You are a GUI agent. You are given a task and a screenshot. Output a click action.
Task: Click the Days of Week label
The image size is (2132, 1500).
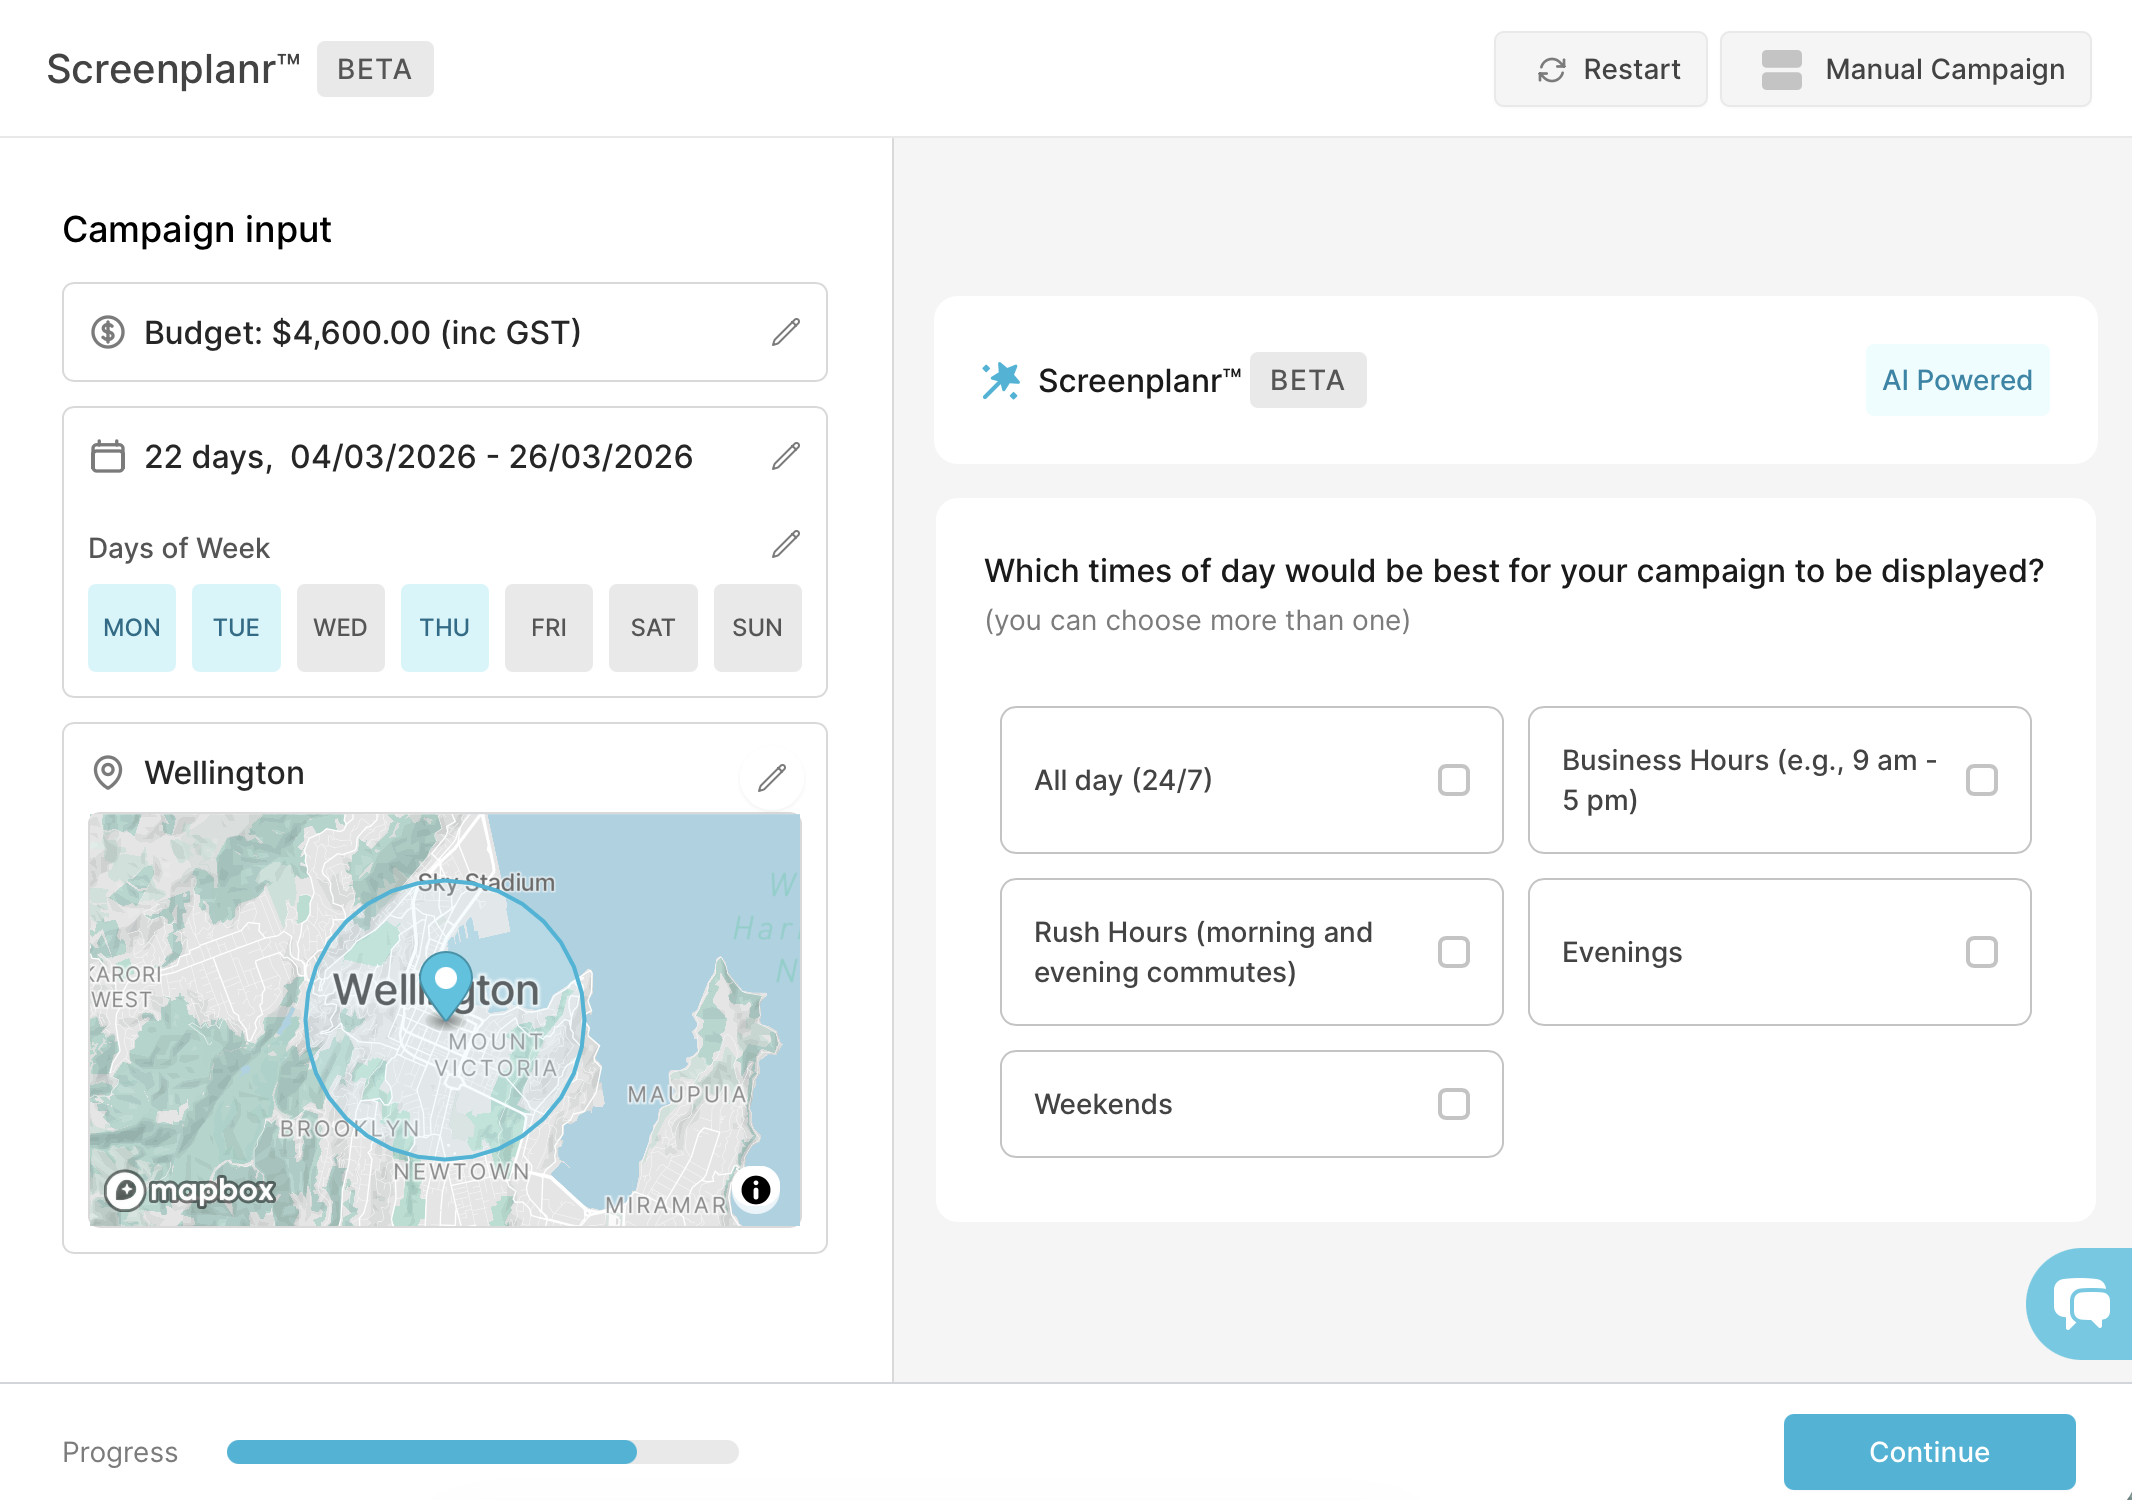(x=179, y=548)
